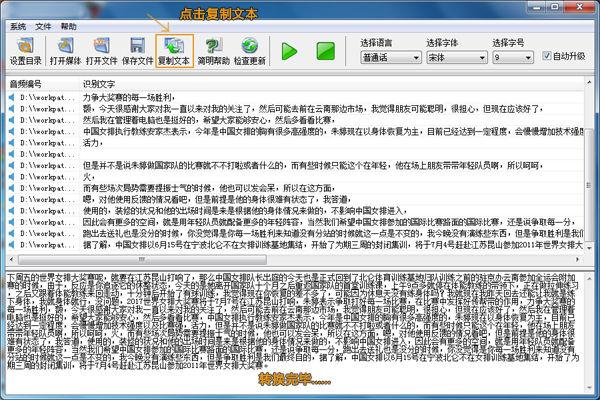Click text pane scrollbar down arrow

pos(589,388)
